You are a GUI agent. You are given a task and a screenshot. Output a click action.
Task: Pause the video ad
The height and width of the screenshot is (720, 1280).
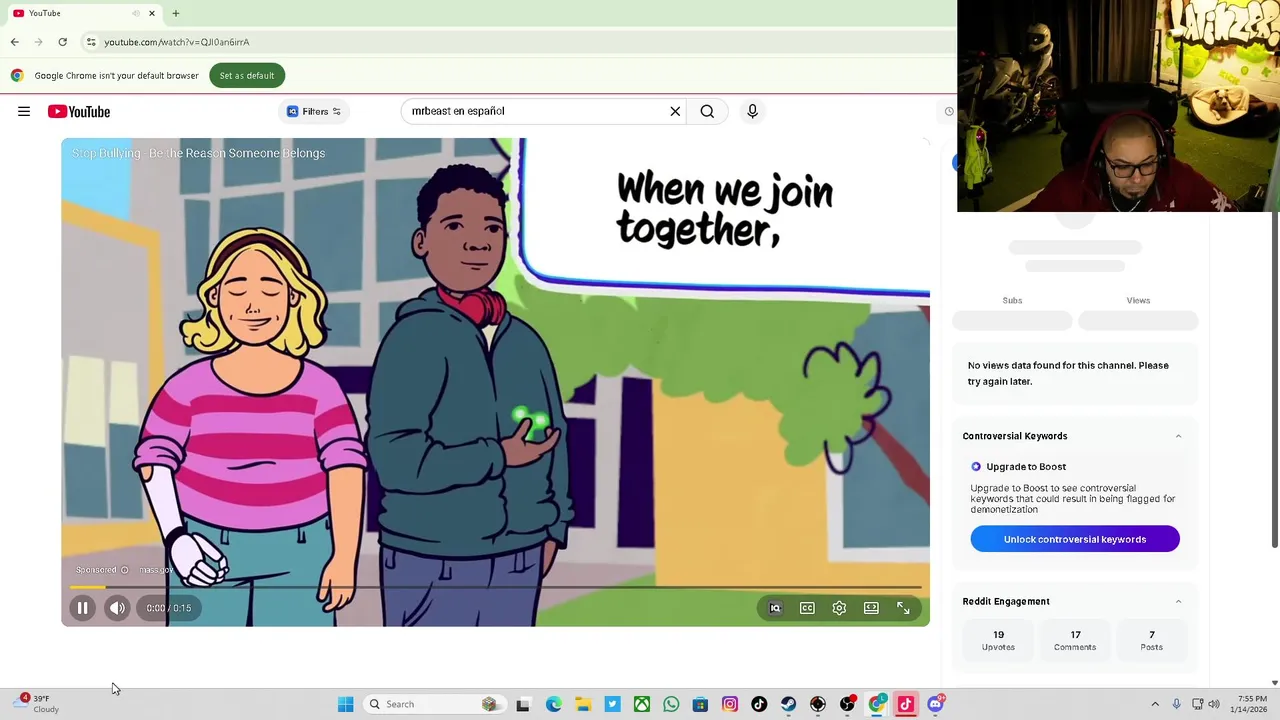(83, 608)
